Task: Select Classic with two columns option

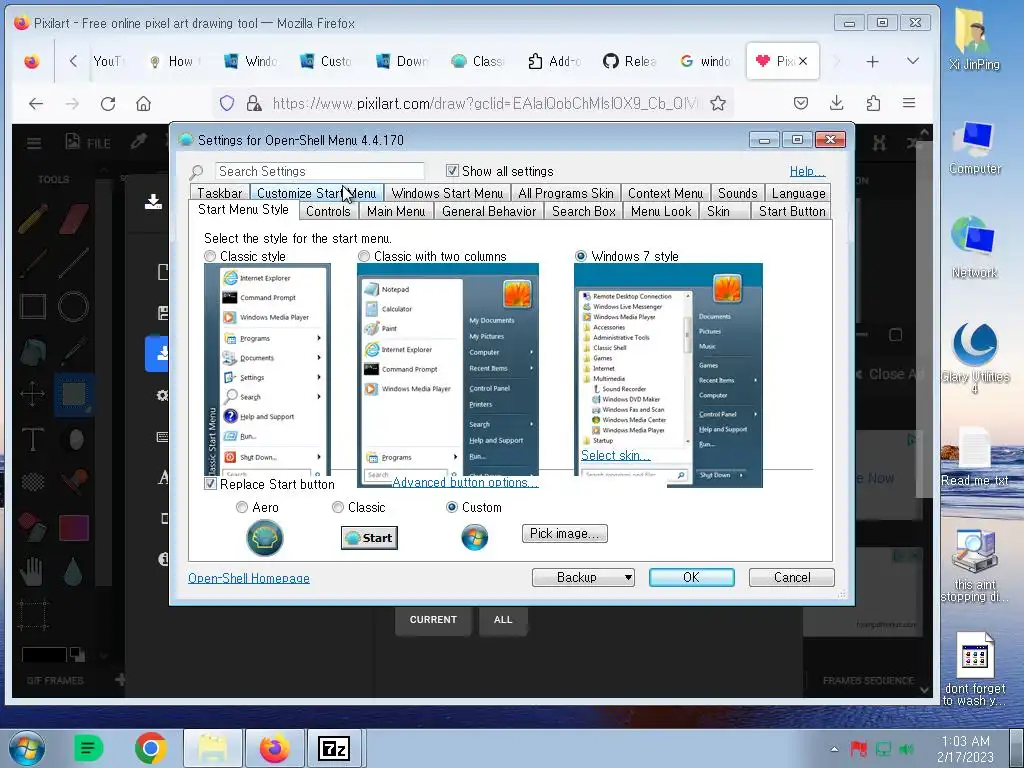Action: point(364,256)
